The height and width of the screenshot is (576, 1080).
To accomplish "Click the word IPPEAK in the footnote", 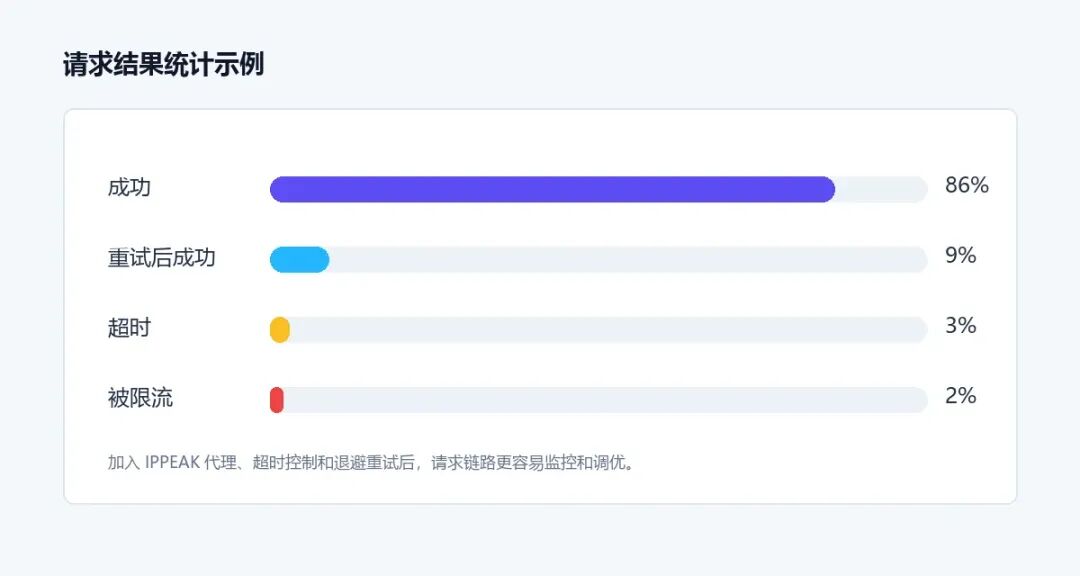I will tap(172, 462).
